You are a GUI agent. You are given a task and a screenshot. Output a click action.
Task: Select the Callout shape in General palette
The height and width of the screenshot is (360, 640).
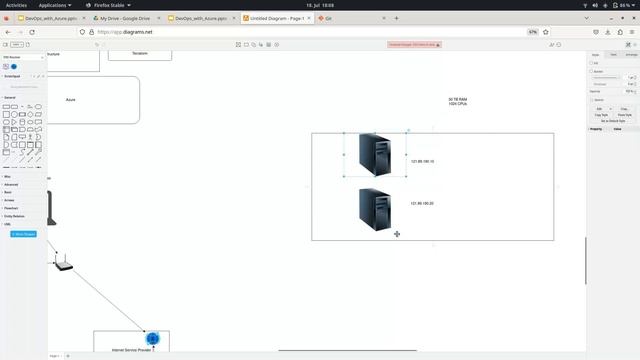click(22, 137)
